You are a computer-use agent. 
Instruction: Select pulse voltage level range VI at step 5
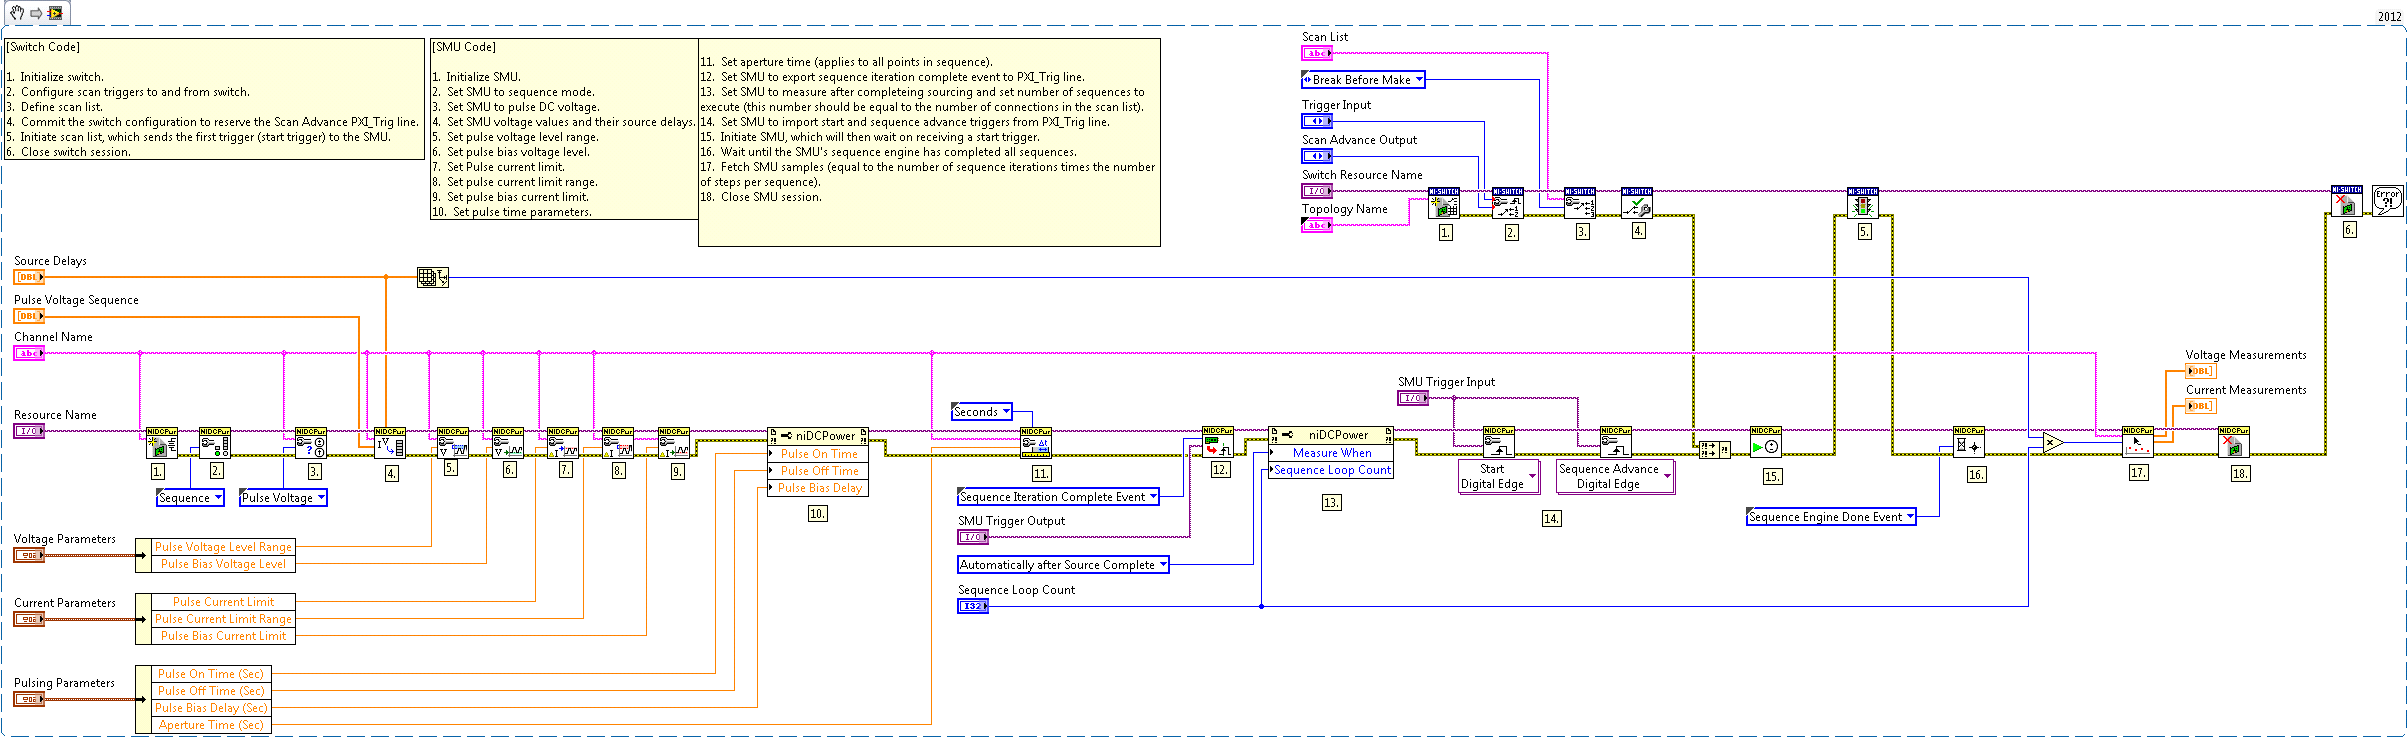(453, 443)
